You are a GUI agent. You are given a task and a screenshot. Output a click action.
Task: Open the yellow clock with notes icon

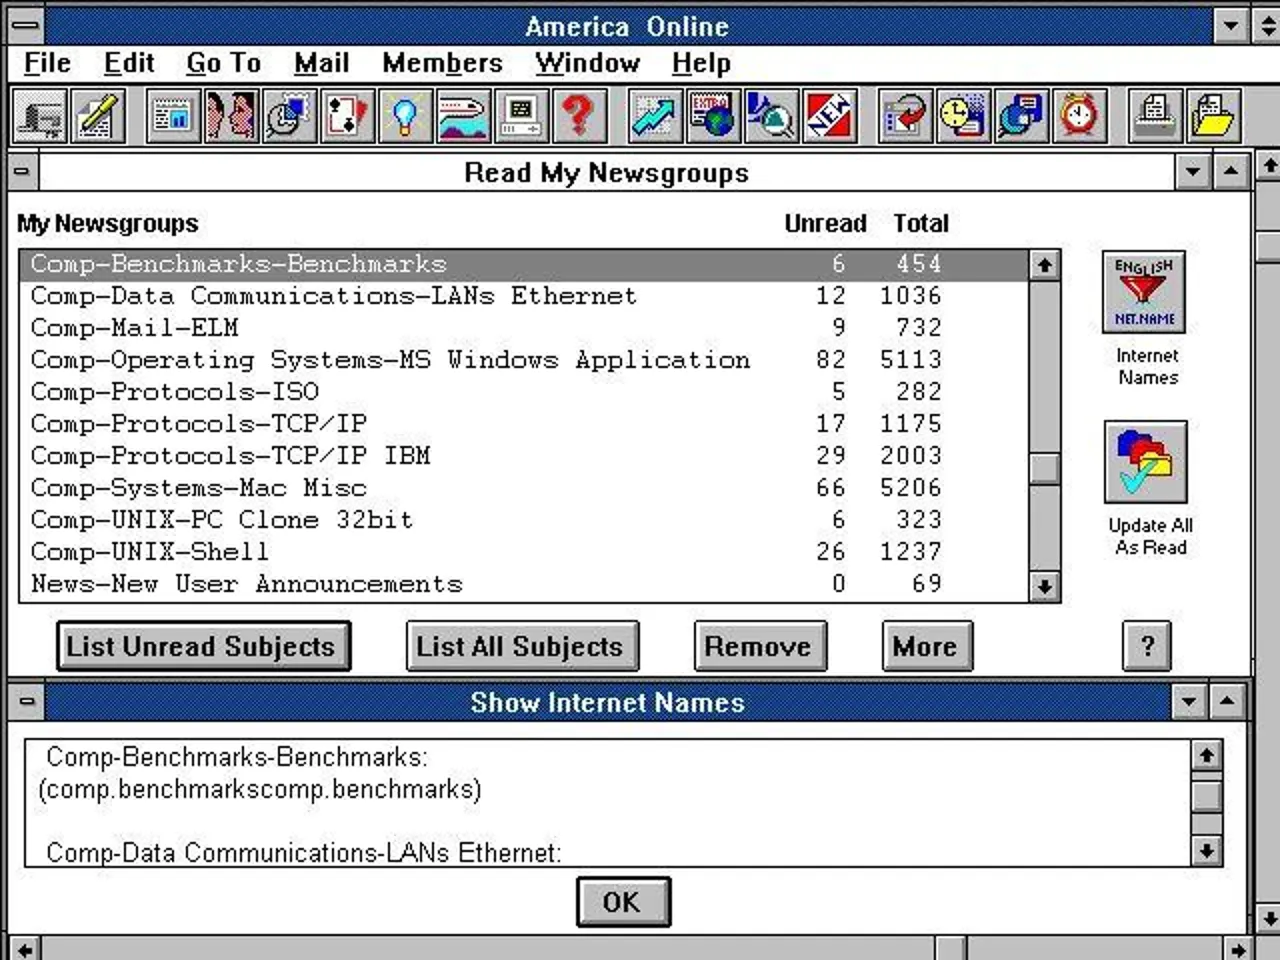[x=963, y=116]
